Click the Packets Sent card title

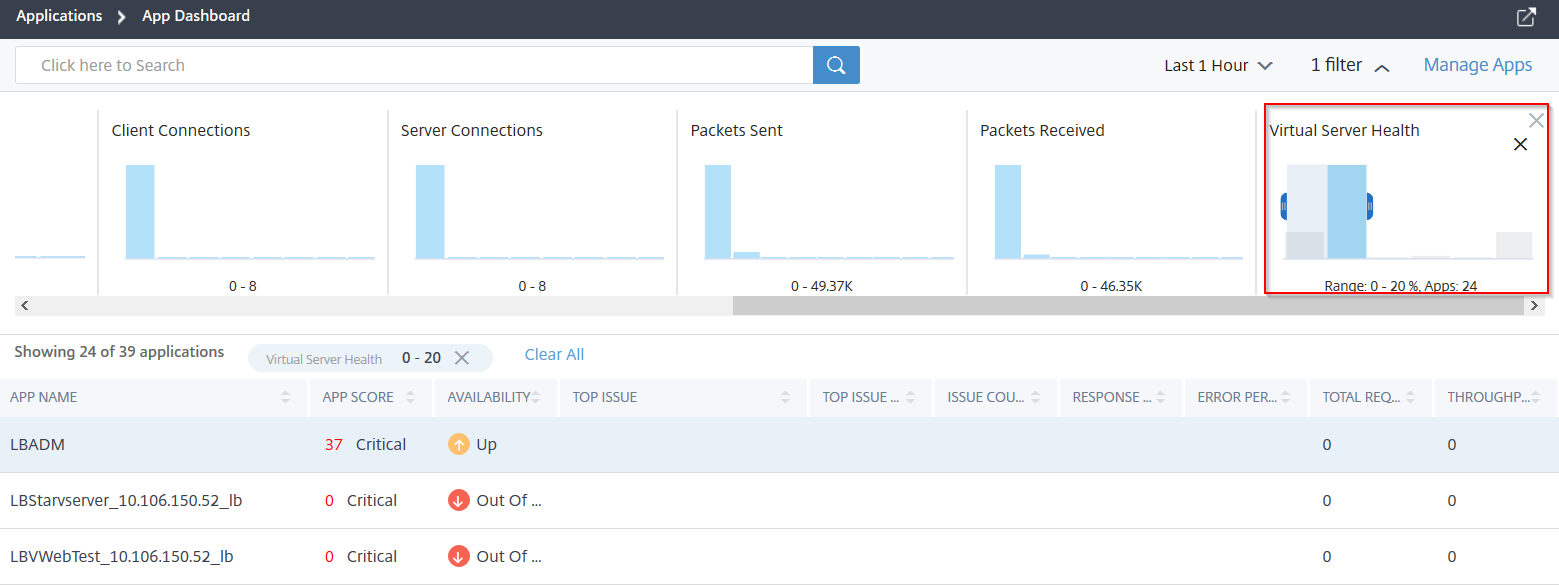click(x=737, y=131)
